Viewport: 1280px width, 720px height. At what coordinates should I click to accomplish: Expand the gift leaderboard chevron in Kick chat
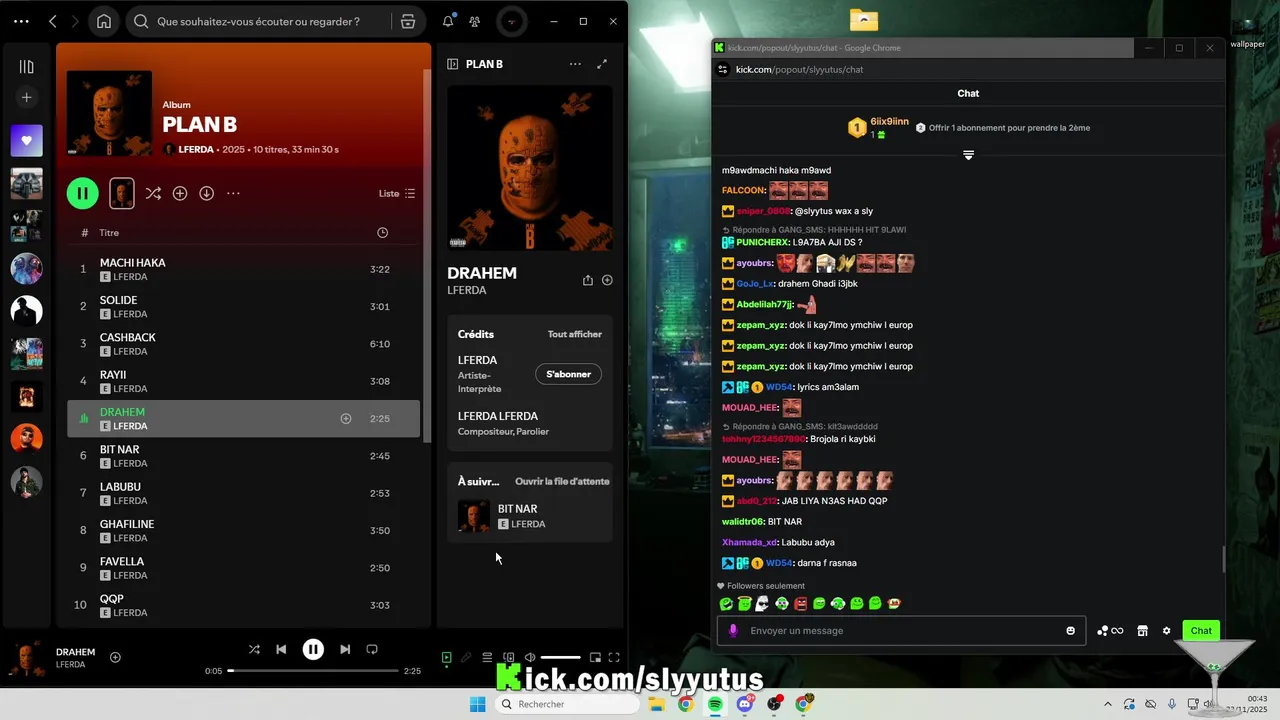click(x=968, y=155)
